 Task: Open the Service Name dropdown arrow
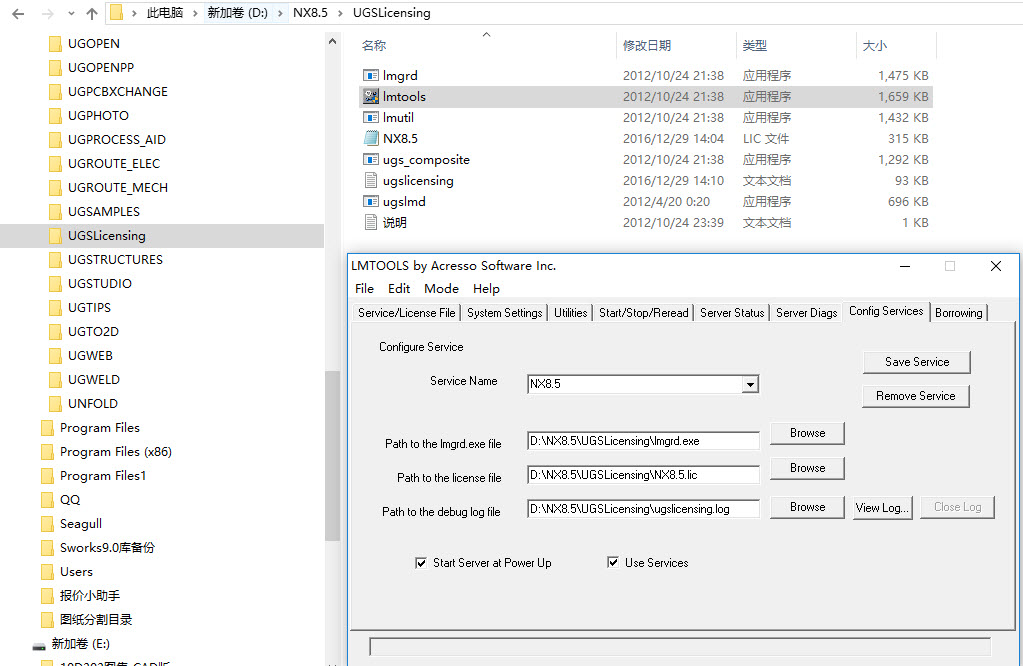(x=750, y=384)
